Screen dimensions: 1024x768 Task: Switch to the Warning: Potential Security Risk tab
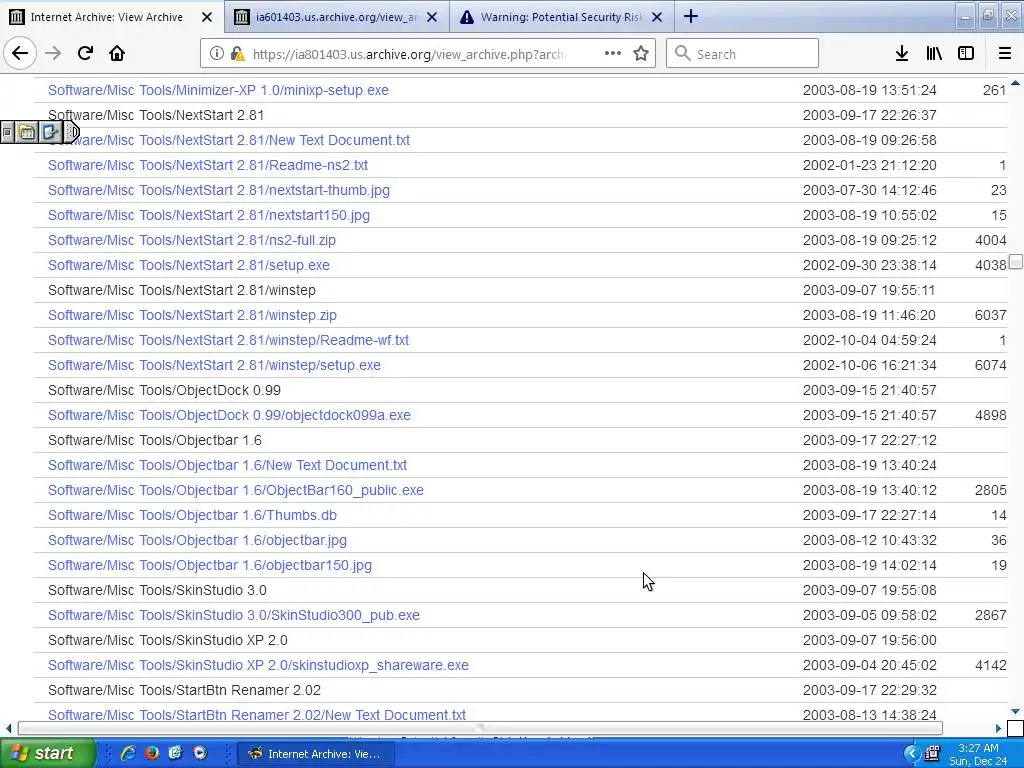click(562, 17)
